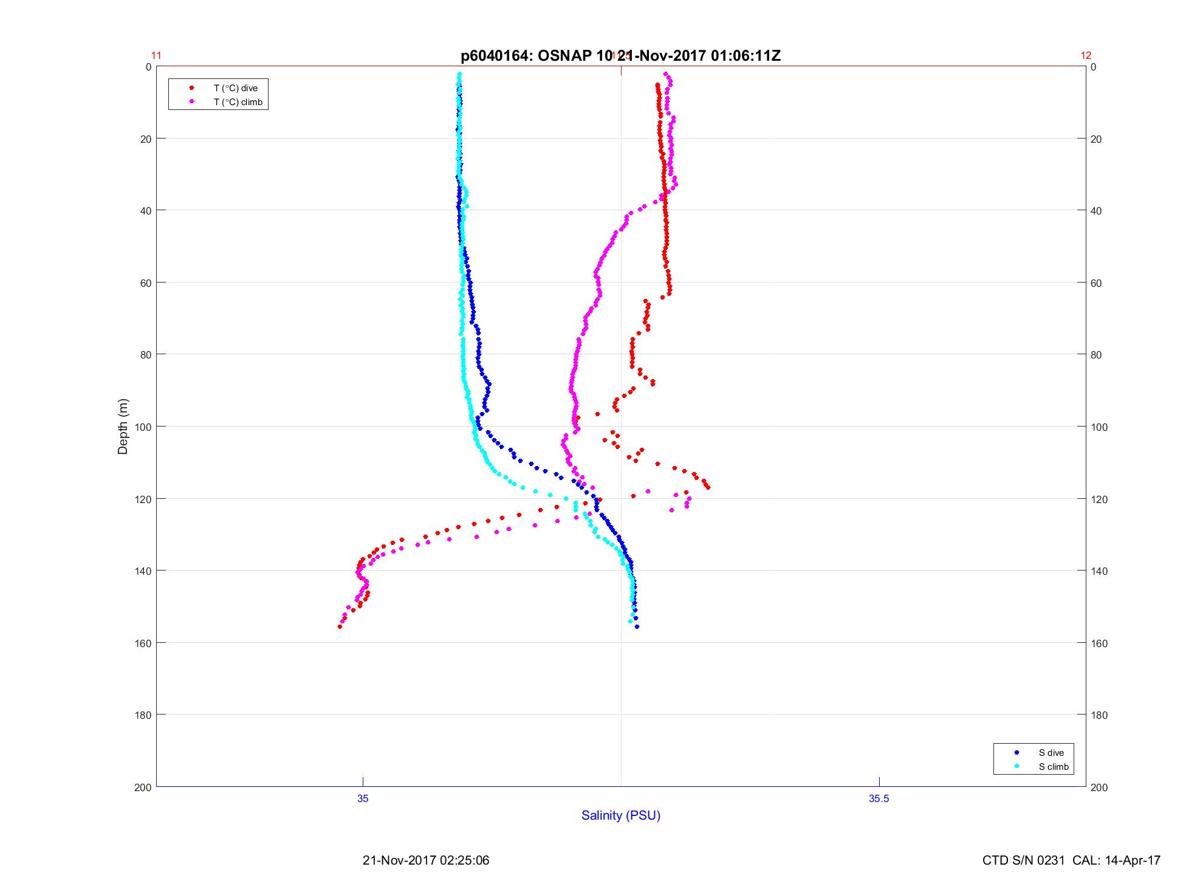Click the red temperature tick label 12
1200x885 pixels.
[1086, 56]
